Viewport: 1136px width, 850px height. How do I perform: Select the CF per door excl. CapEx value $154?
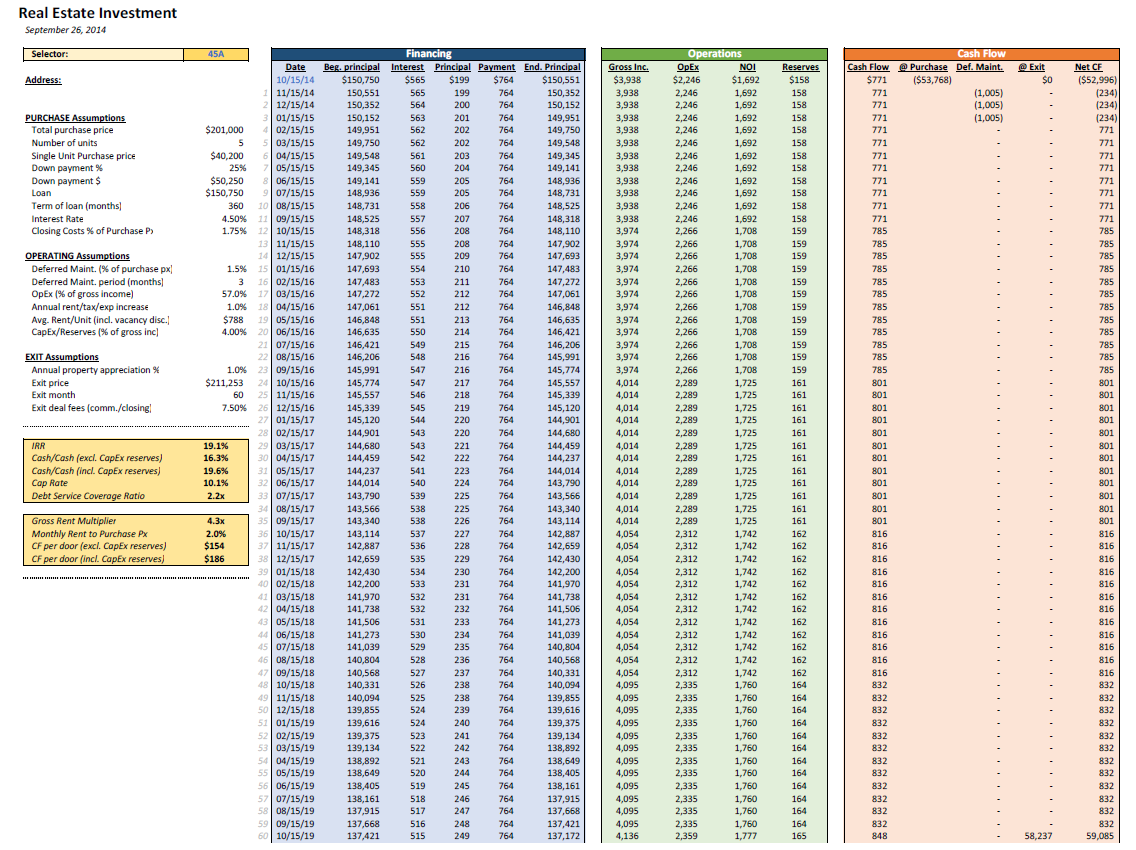(214, 546)
